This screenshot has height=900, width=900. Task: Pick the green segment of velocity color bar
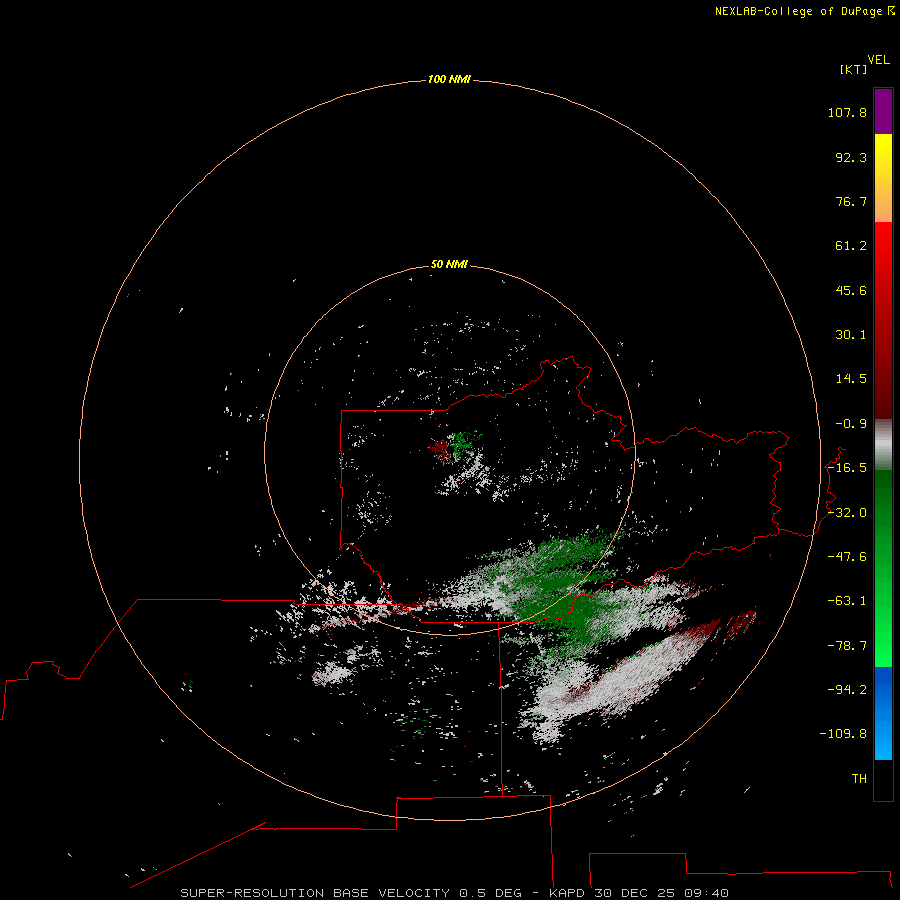point(883,568)
